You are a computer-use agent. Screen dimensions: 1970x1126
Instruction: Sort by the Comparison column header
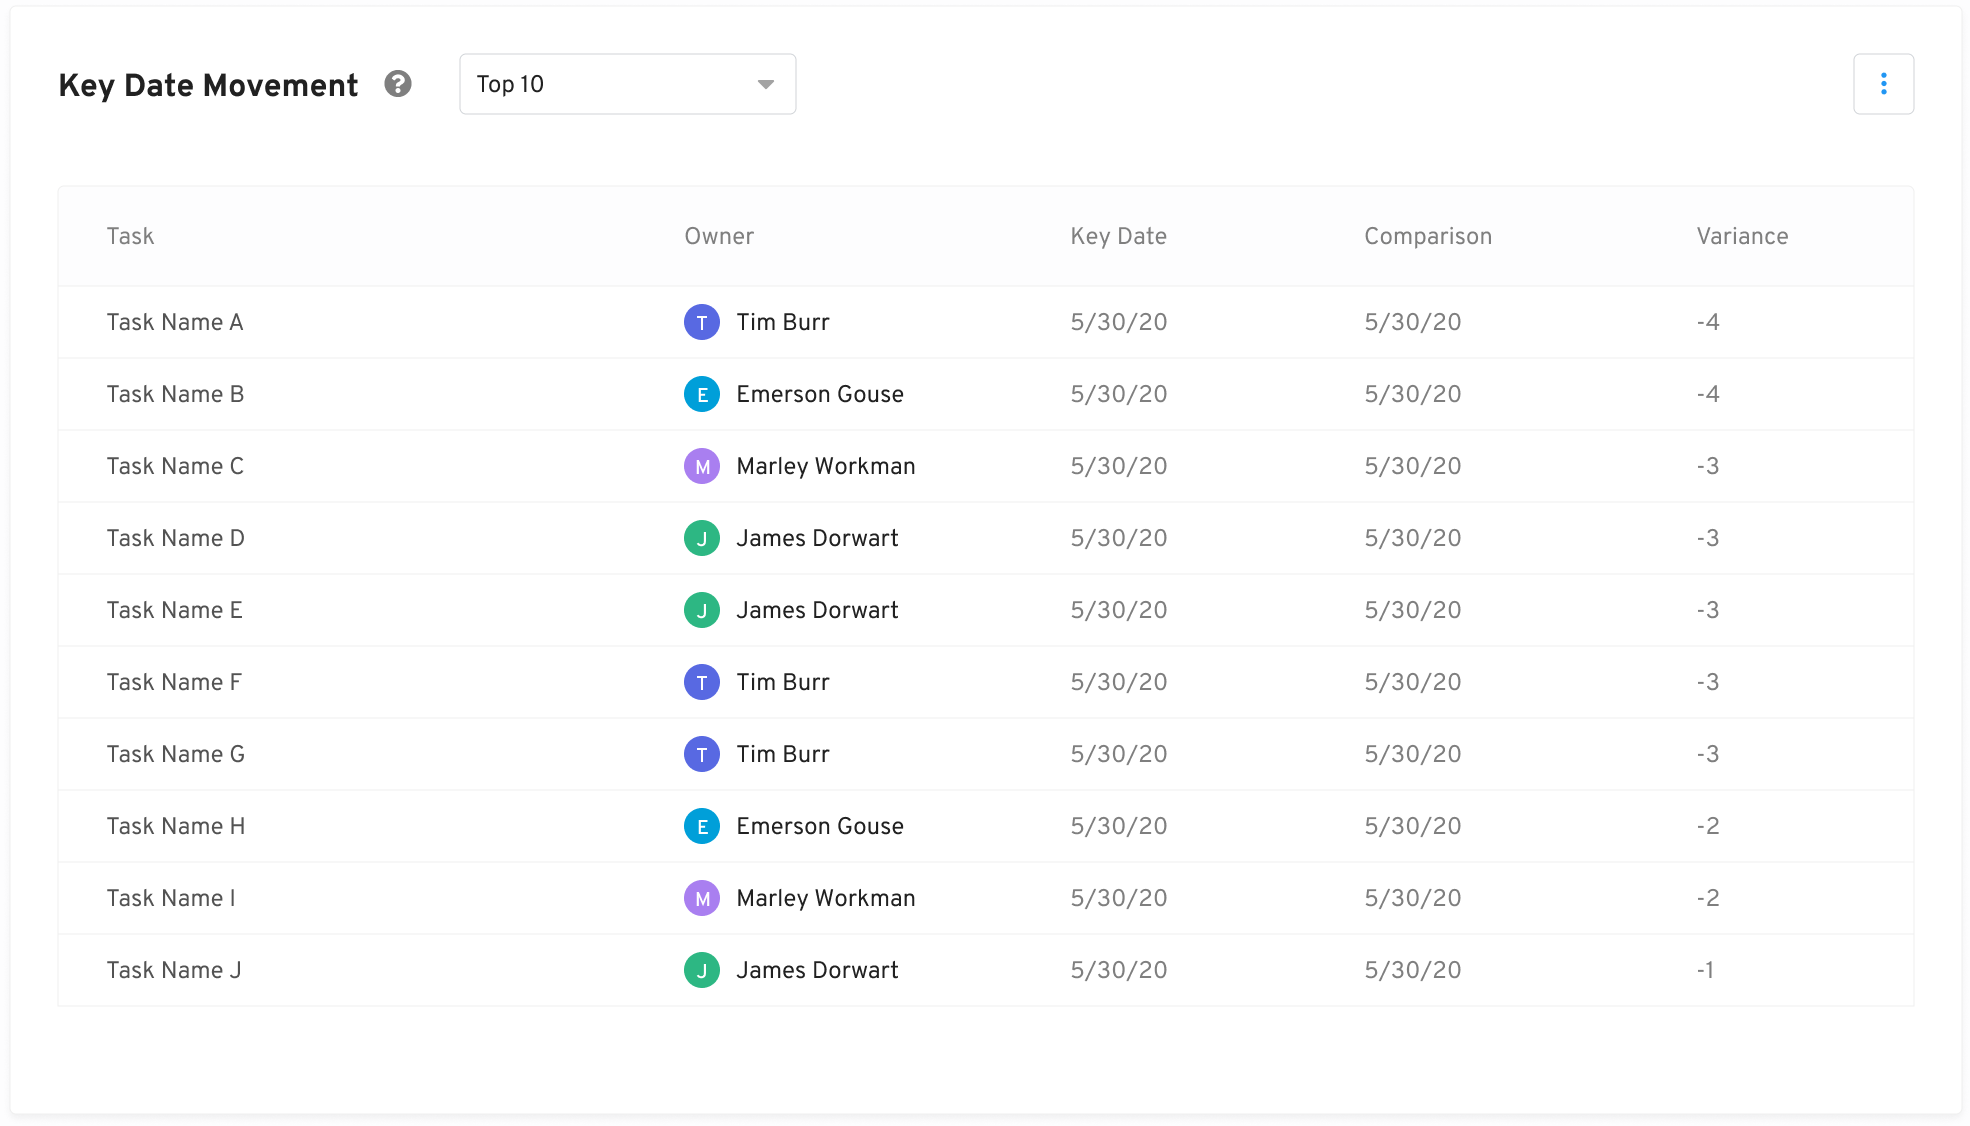(1428, 236)
